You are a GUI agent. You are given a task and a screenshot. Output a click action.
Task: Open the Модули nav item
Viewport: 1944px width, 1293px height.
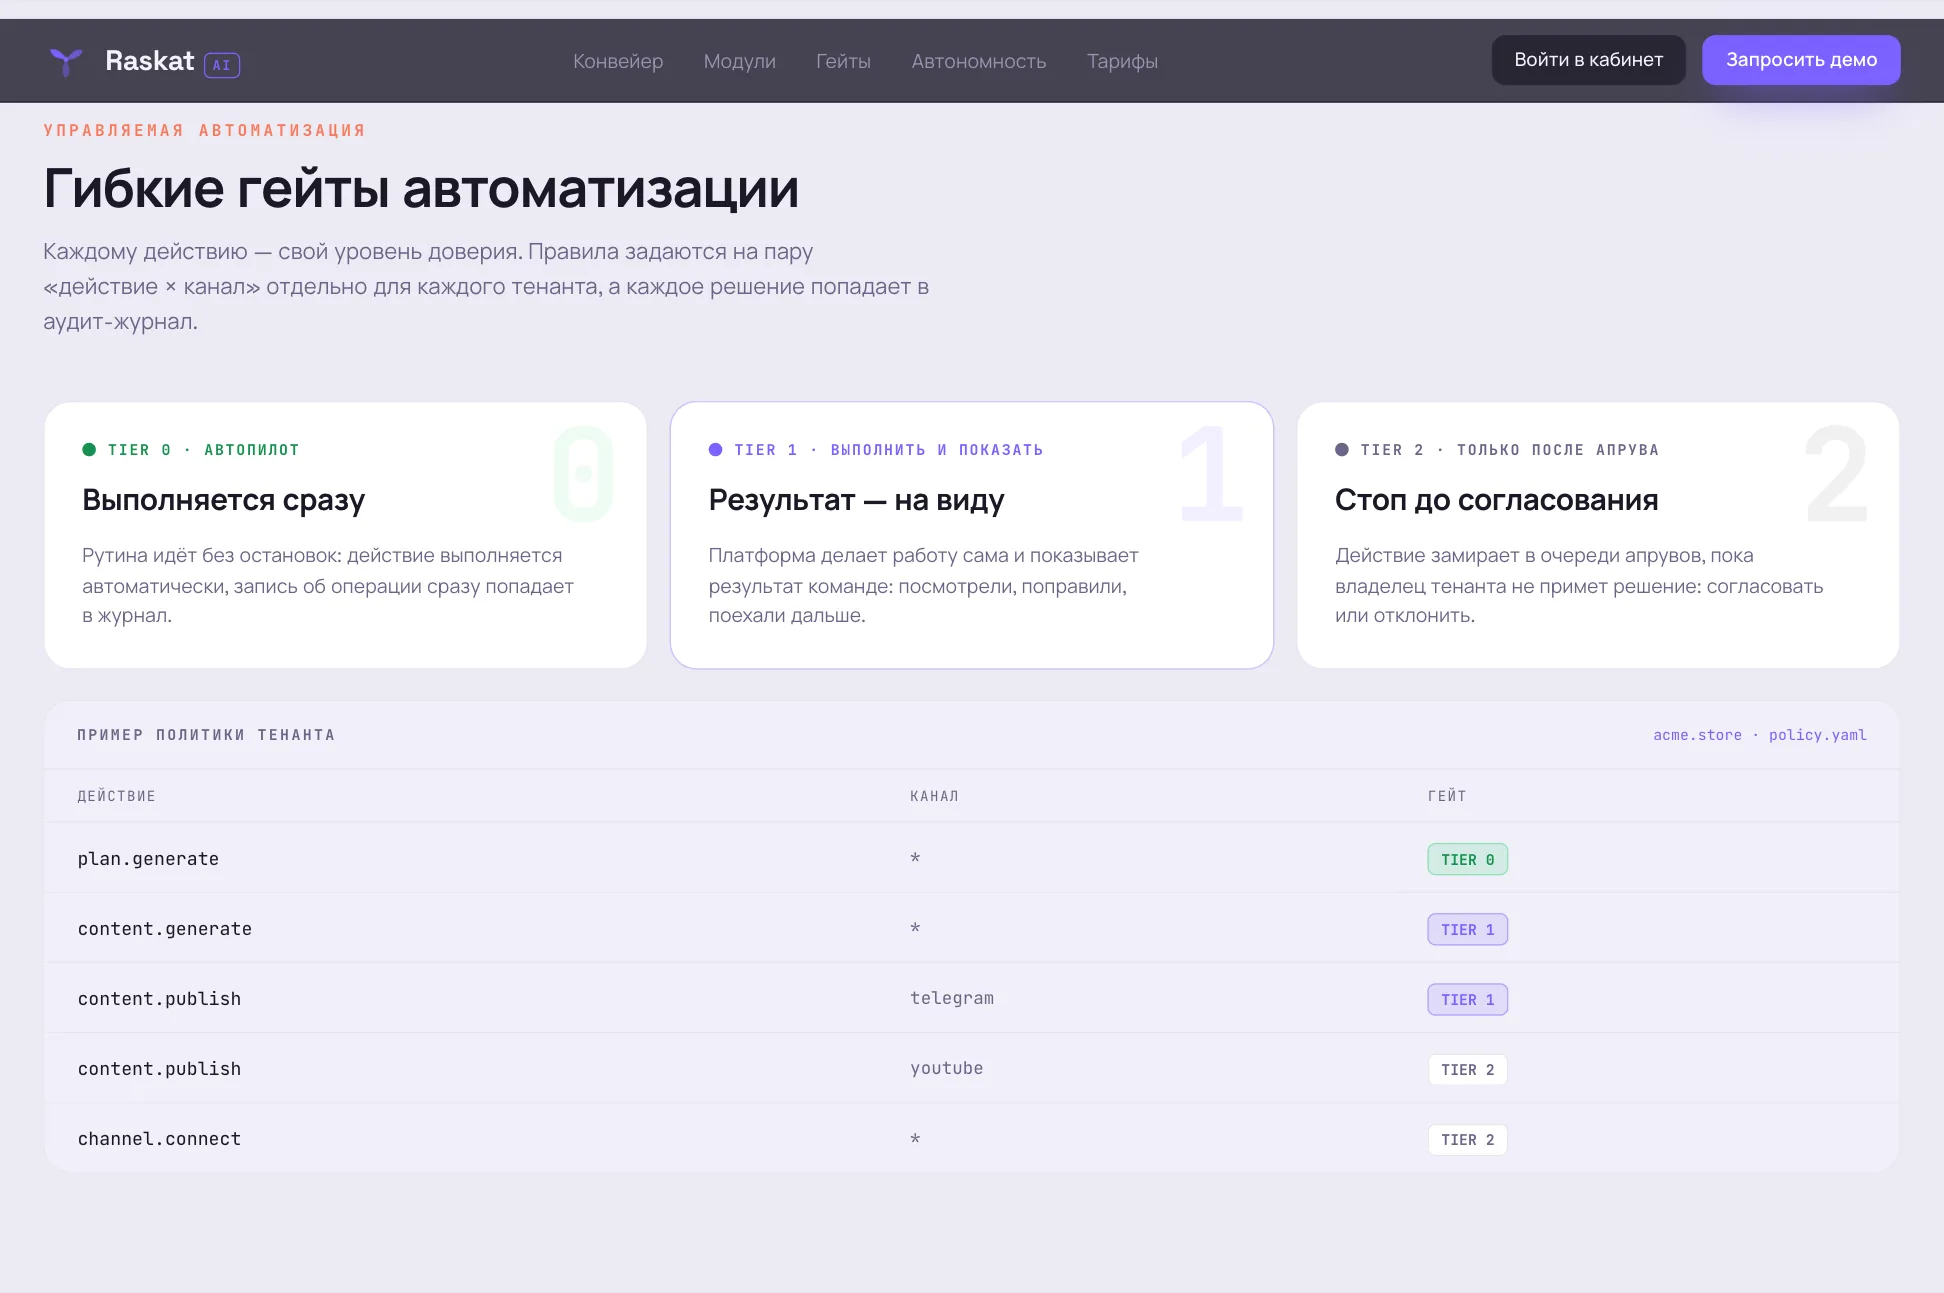point(740,61)
